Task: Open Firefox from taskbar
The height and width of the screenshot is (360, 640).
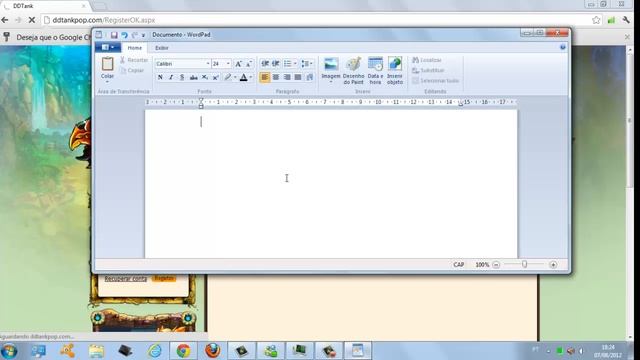Action: [212, 351]
